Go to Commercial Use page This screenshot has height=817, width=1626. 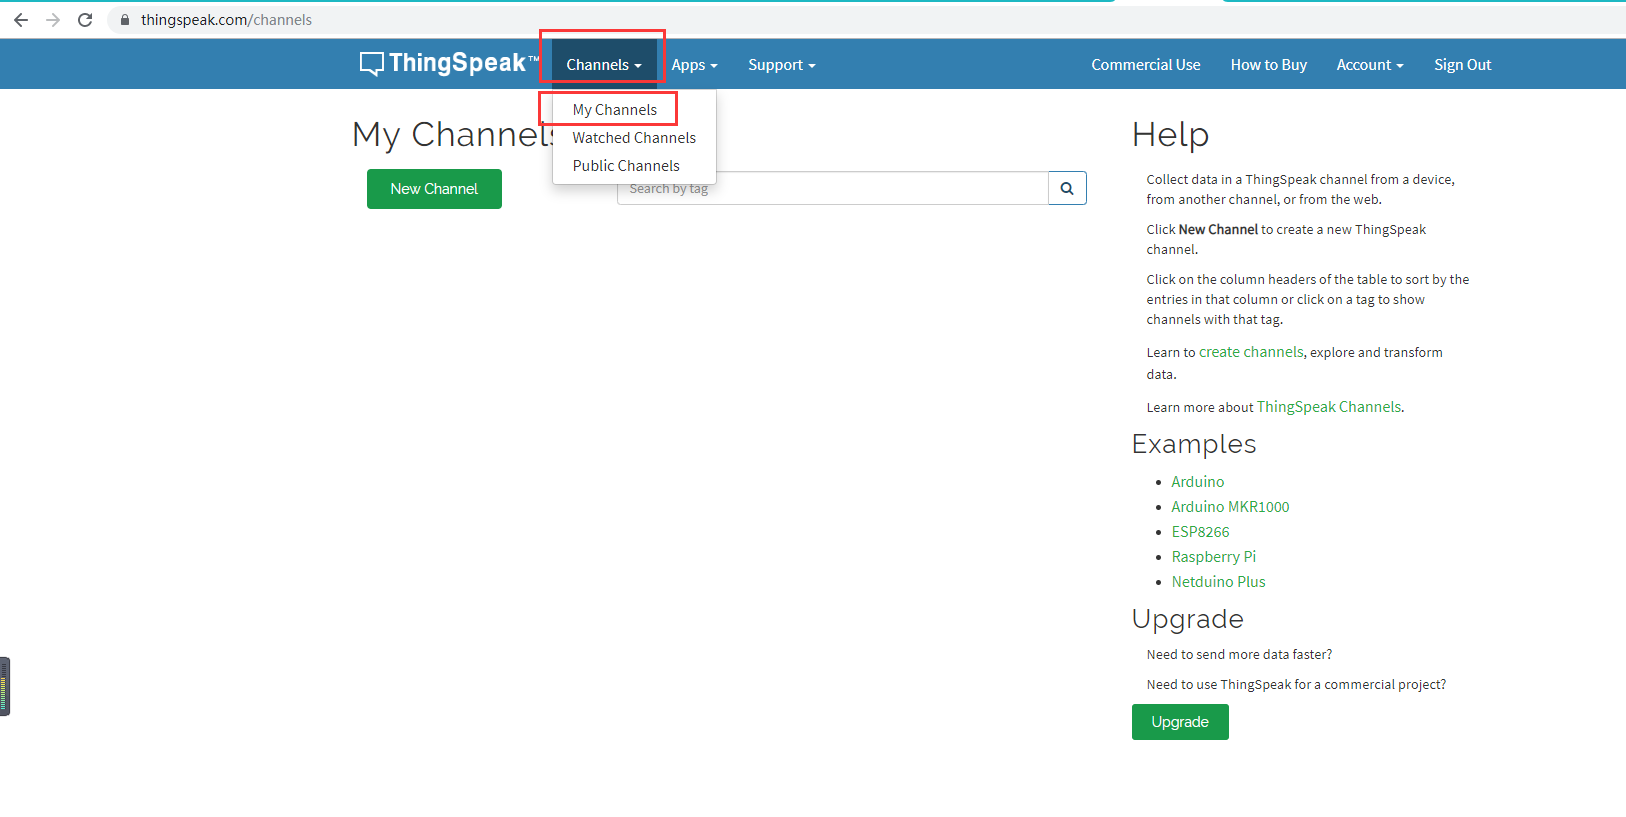[1146, 65]
